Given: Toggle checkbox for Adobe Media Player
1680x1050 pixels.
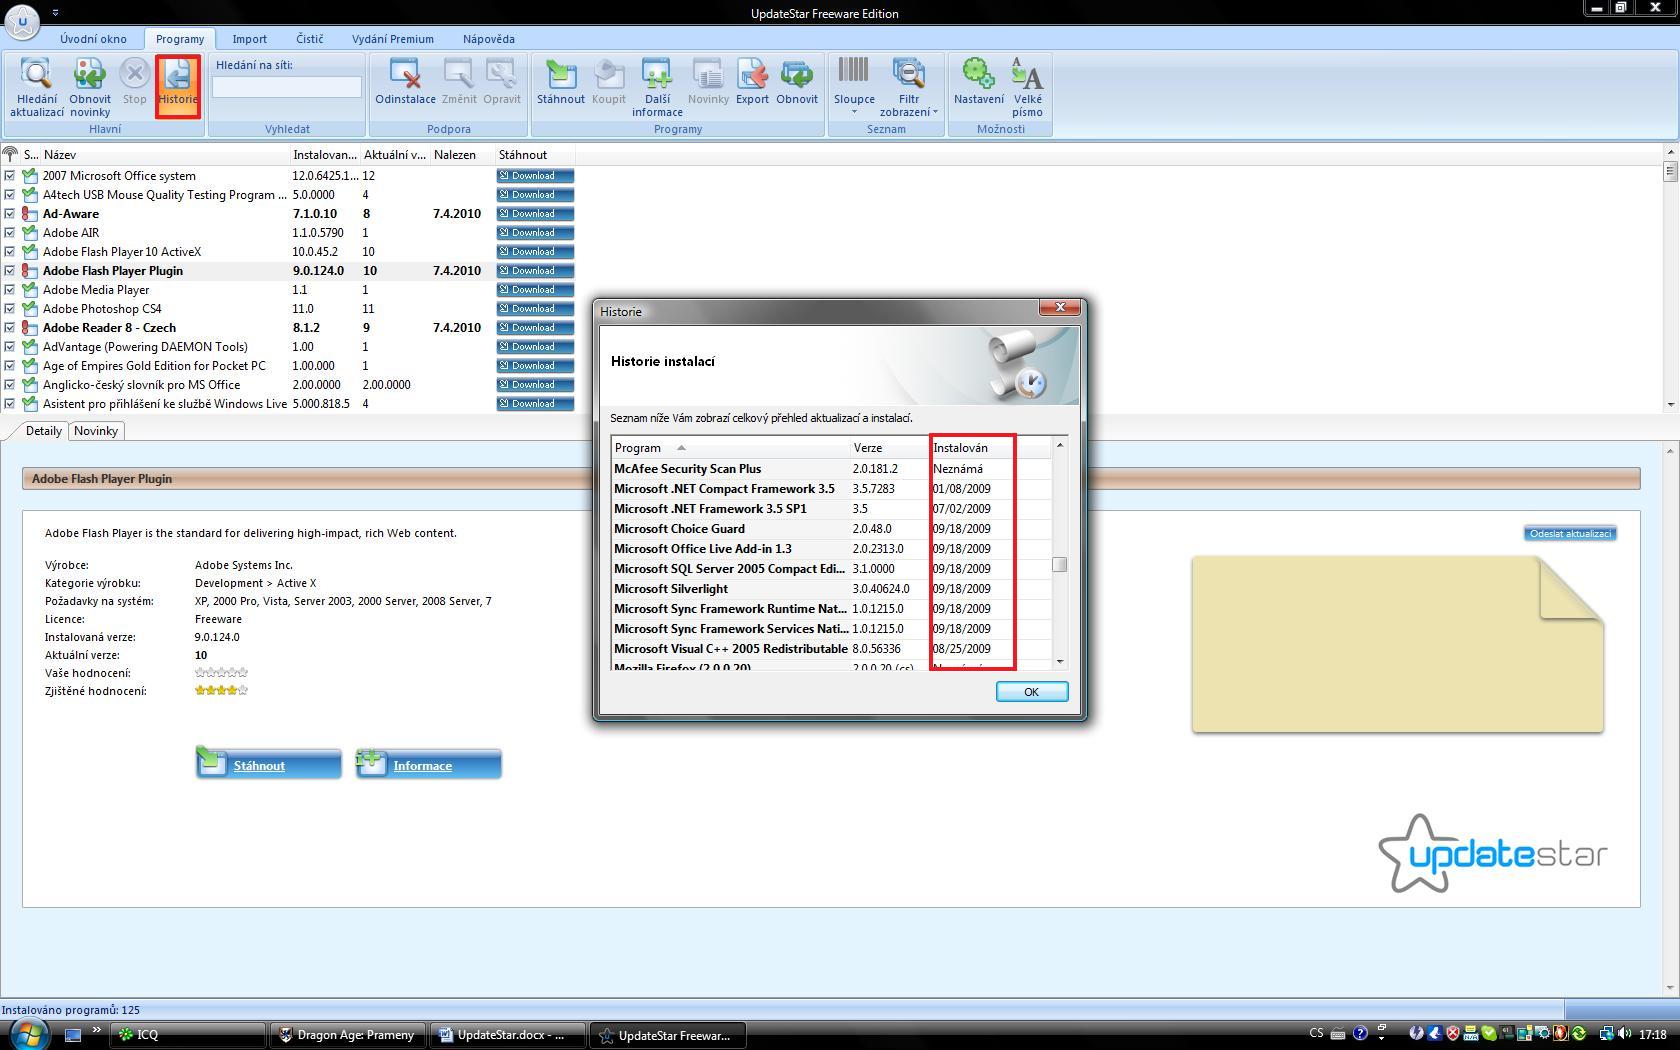Looking at the screenshot, I should pos(10,290).
